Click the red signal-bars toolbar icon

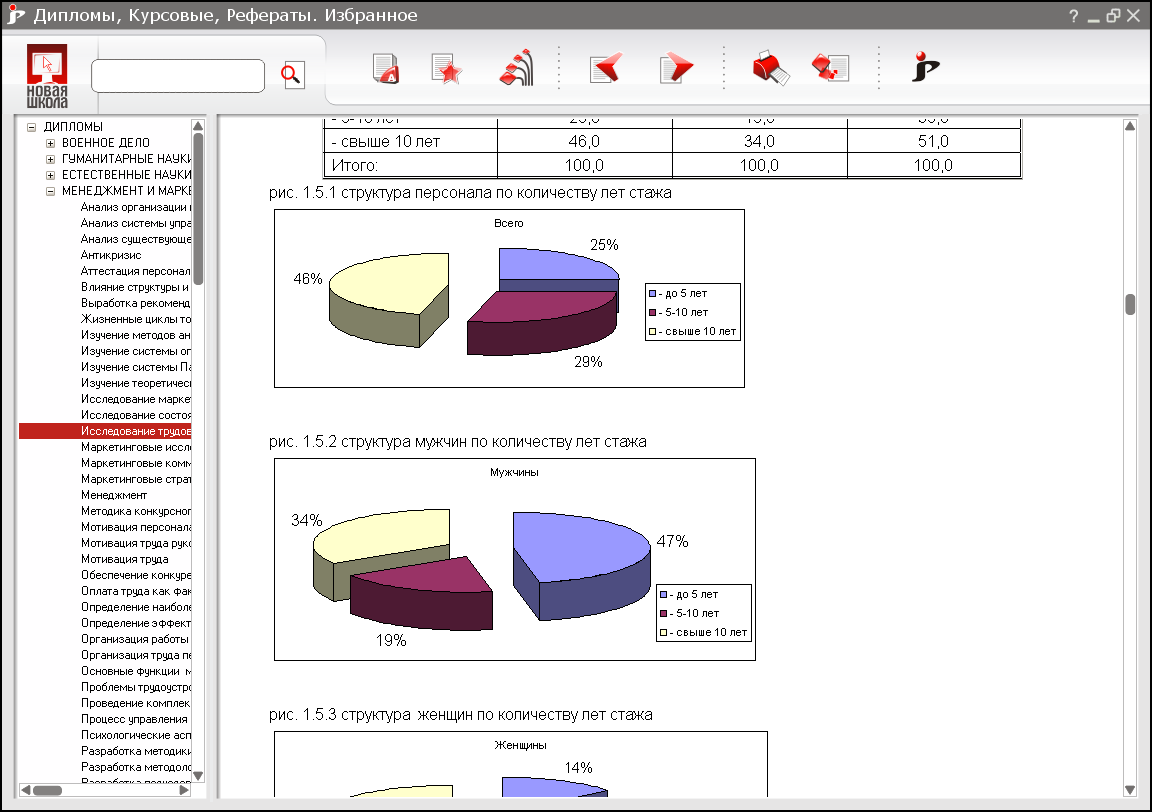pos(515,69)
